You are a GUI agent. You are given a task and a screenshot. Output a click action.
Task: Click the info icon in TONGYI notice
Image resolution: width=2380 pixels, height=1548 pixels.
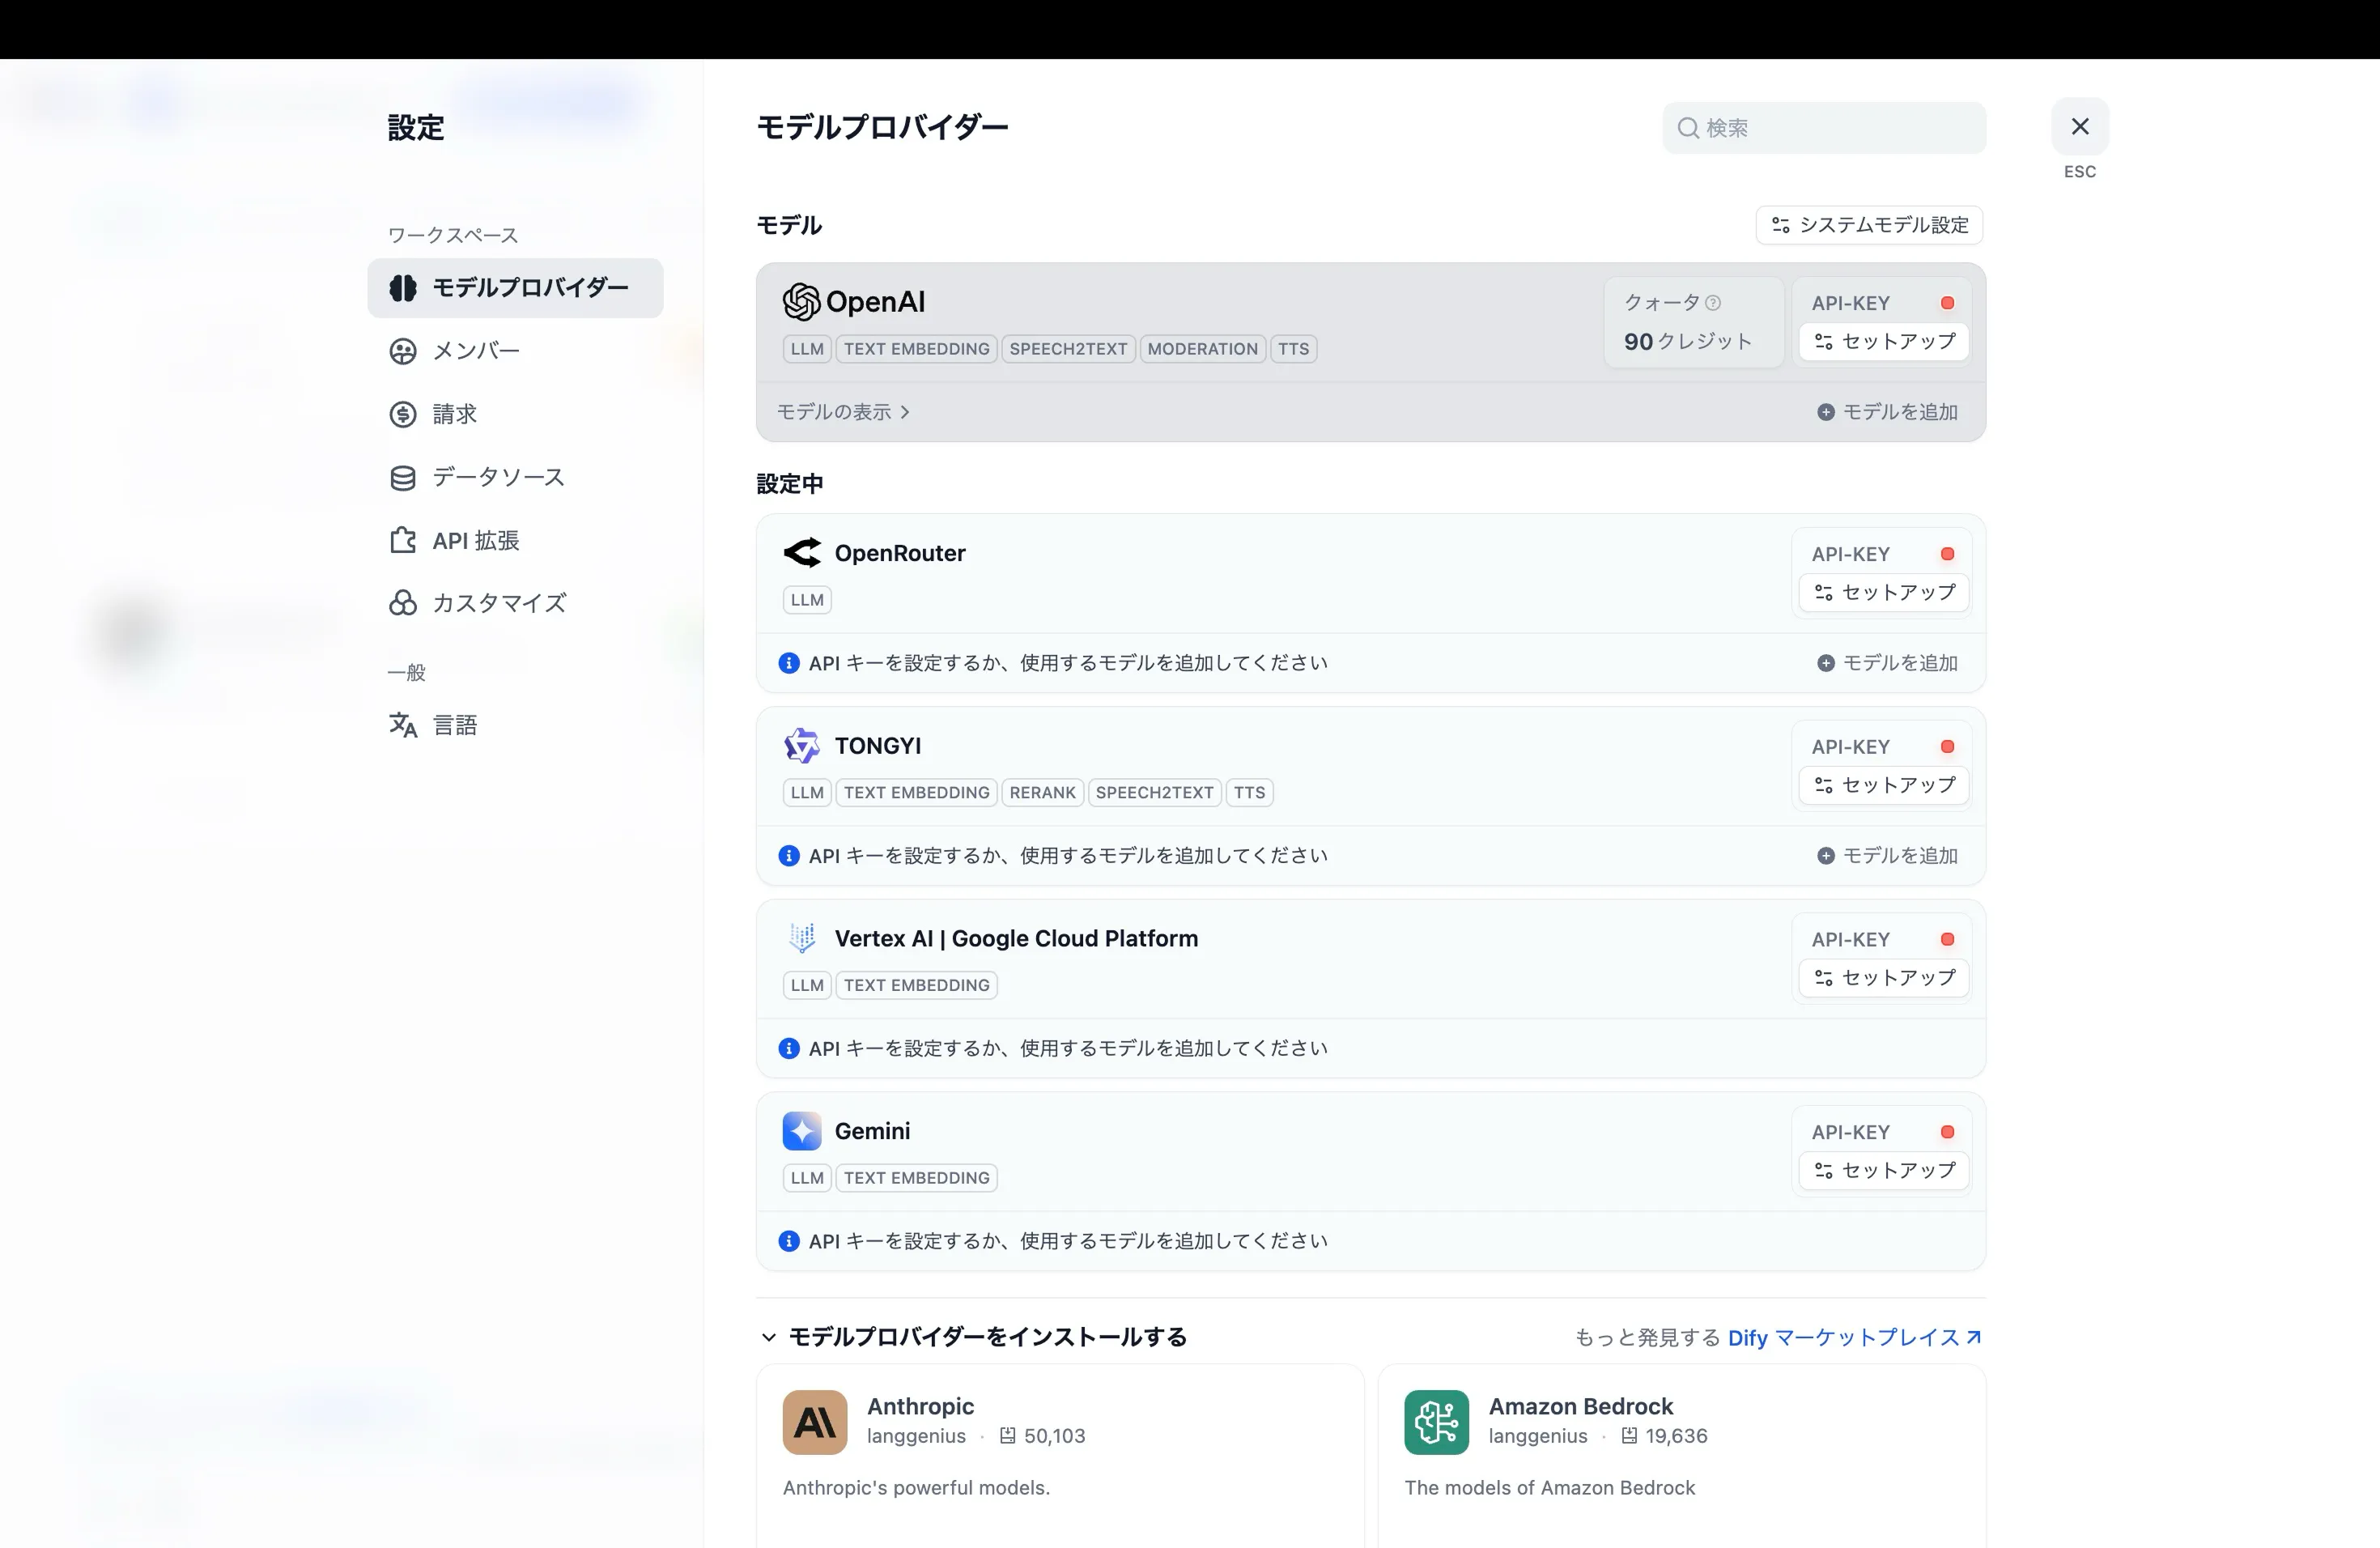pyautogui.click(x=789, y=856)
